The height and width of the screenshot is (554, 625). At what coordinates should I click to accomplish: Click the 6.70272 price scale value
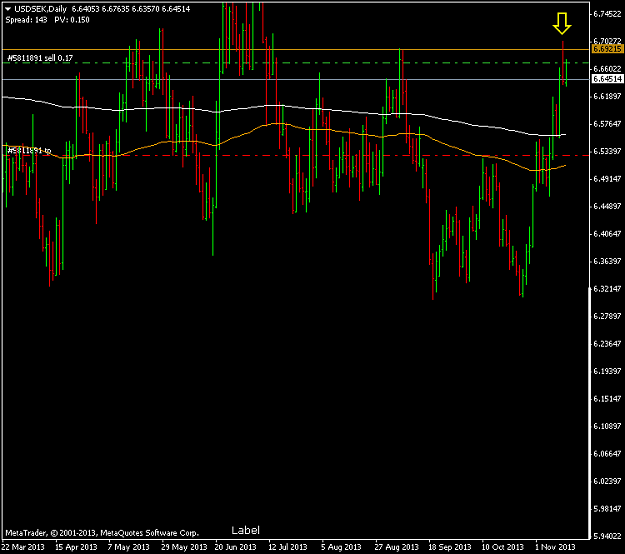(607, 41)
